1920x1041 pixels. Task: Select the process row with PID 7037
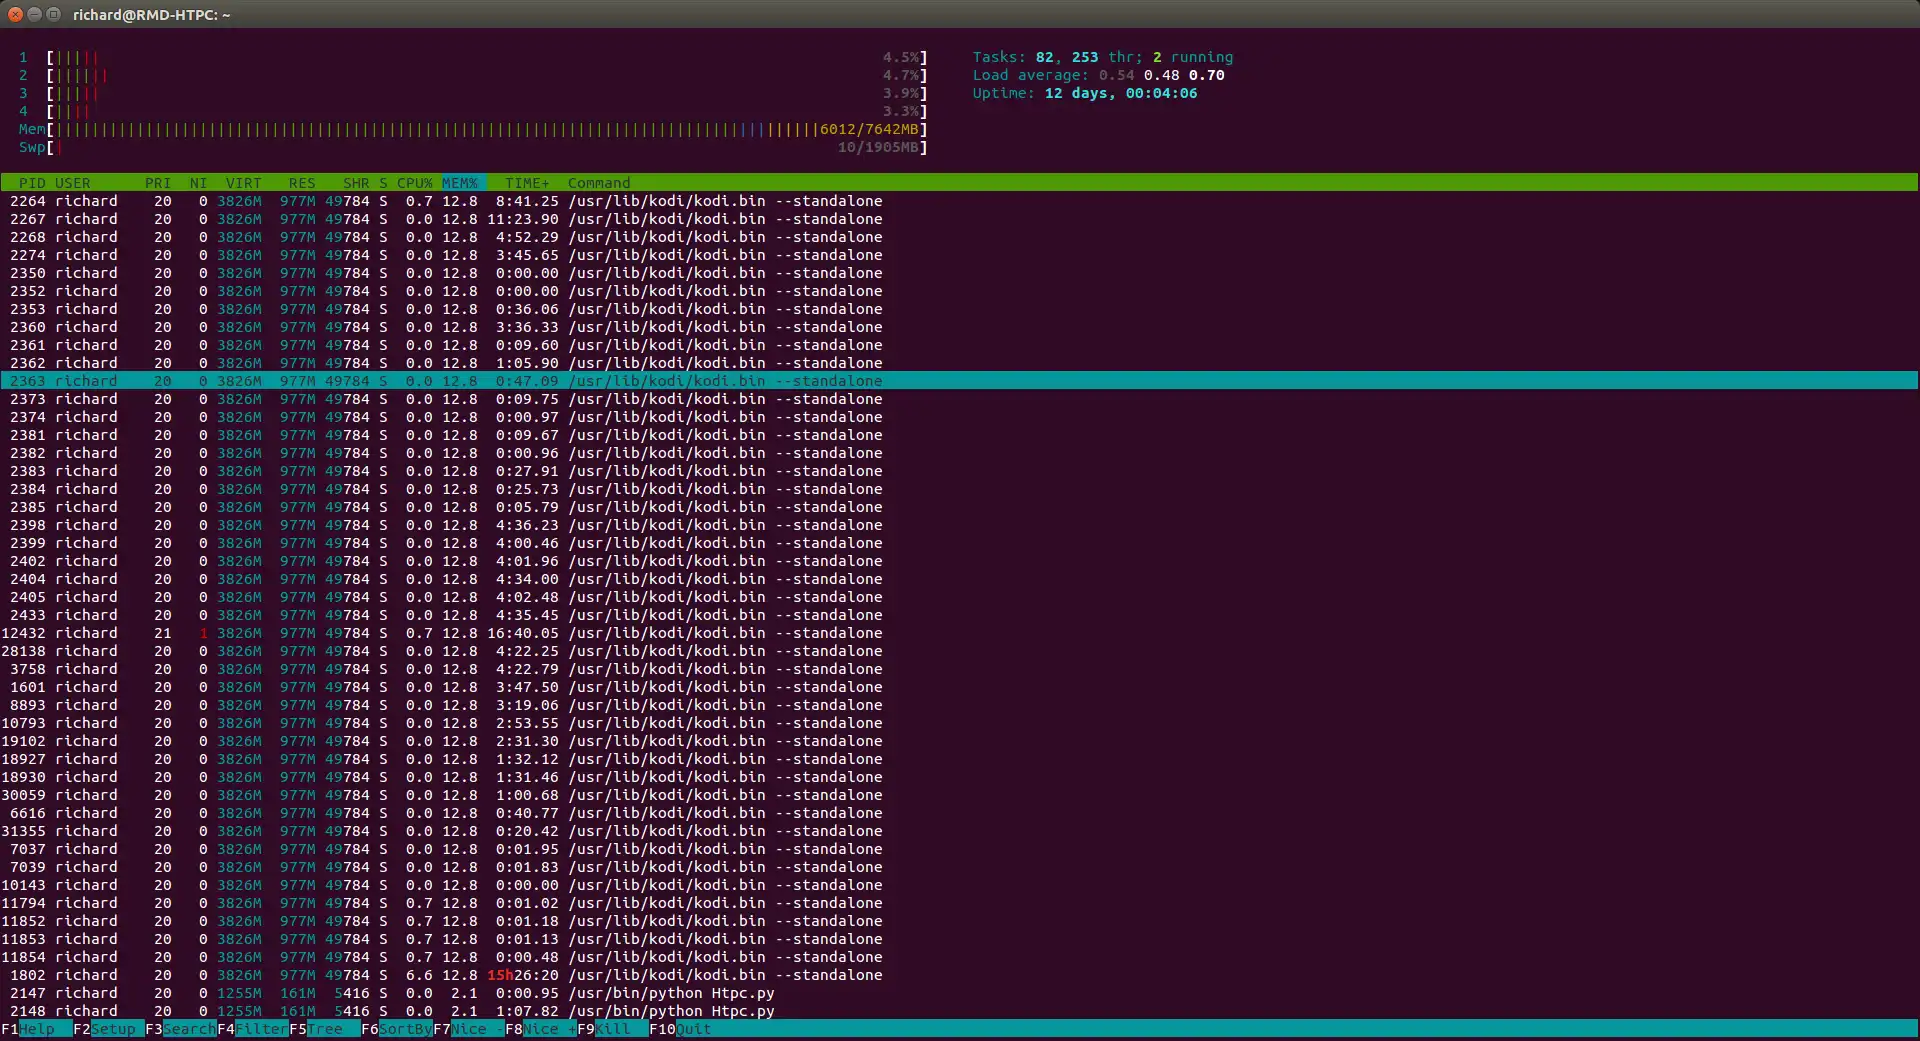959,849
